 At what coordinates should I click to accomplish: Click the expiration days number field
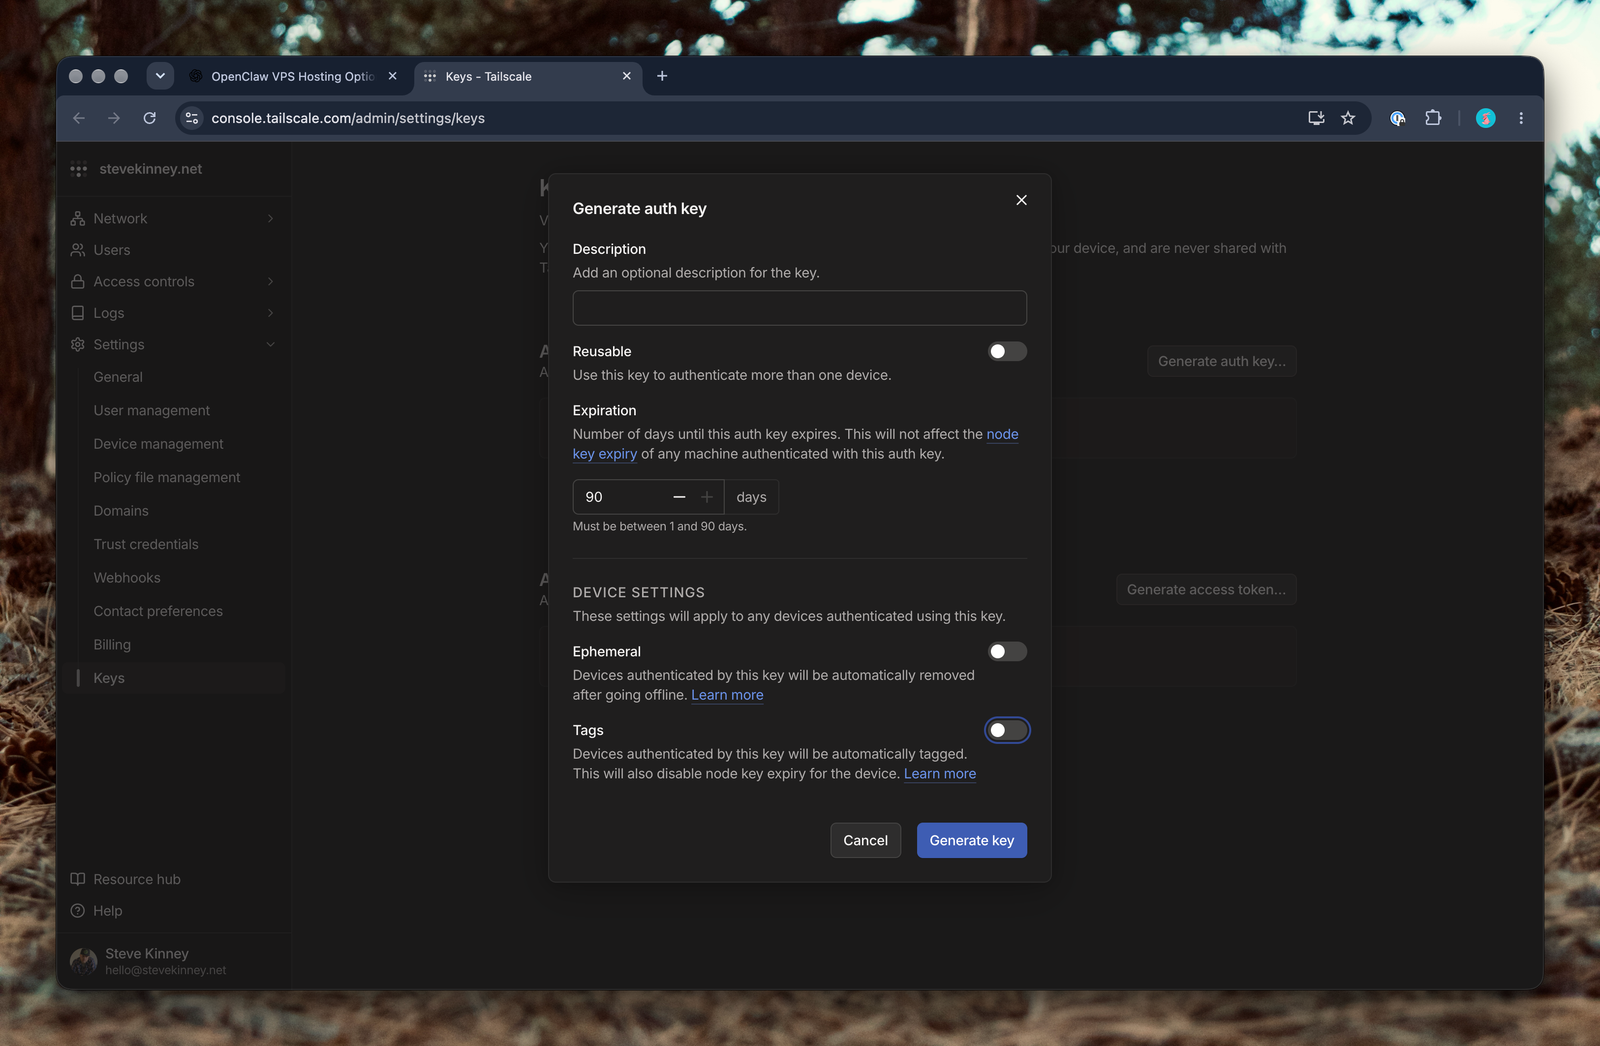click(620, 497)
